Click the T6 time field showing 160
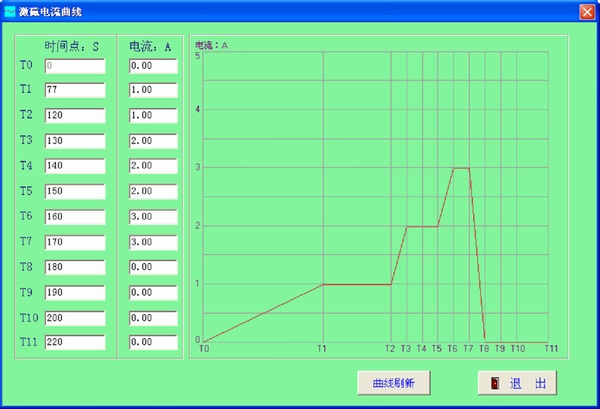 [x=74, y=216]
